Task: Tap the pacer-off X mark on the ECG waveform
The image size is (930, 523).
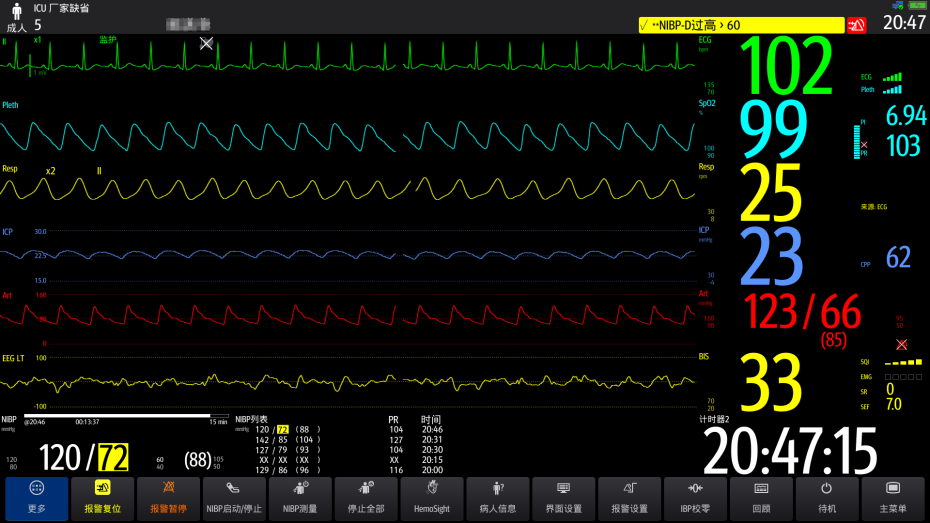Action: pyautogui.click(x=206, y=43)
